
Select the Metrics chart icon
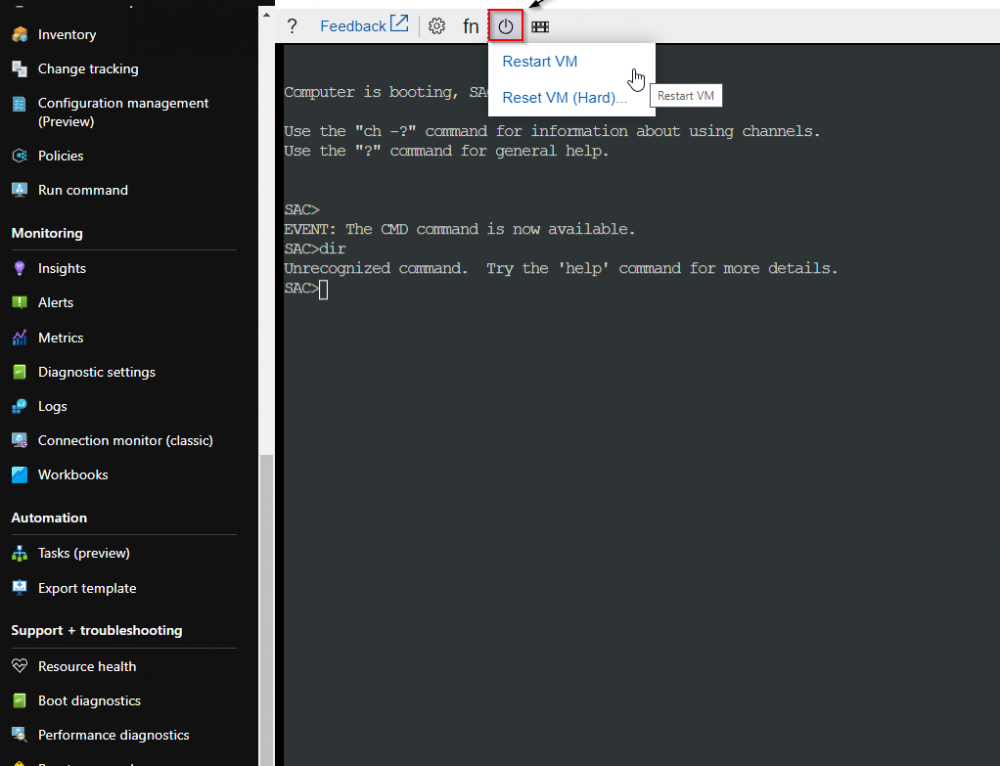(20, 337)
